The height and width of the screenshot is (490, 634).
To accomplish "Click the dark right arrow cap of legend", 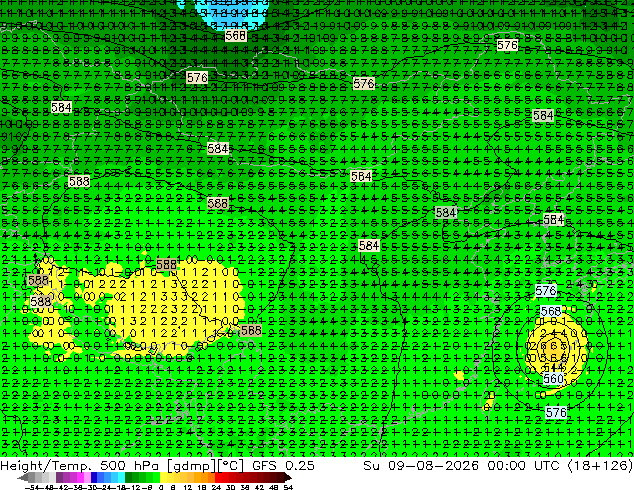I will tap(288, 477).
